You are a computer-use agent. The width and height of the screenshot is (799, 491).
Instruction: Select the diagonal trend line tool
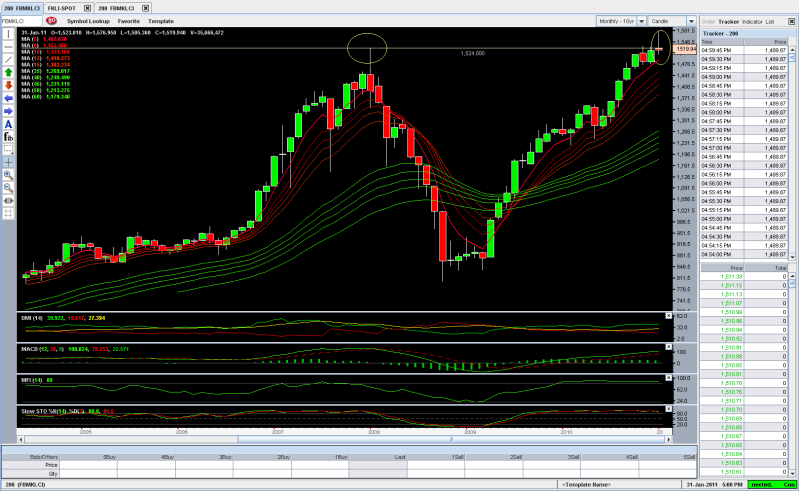(8, 60)
